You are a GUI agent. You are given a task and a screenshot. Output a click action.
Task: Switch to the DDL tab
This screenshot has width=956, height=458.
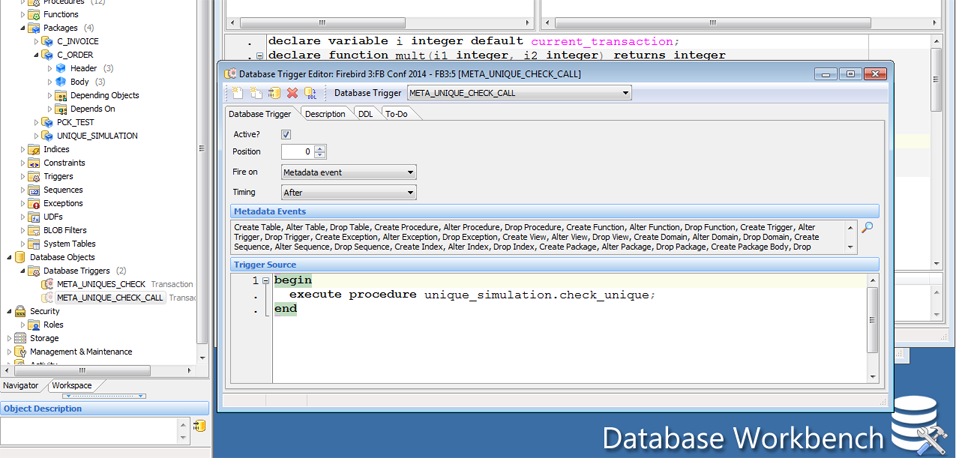[365, 114]
